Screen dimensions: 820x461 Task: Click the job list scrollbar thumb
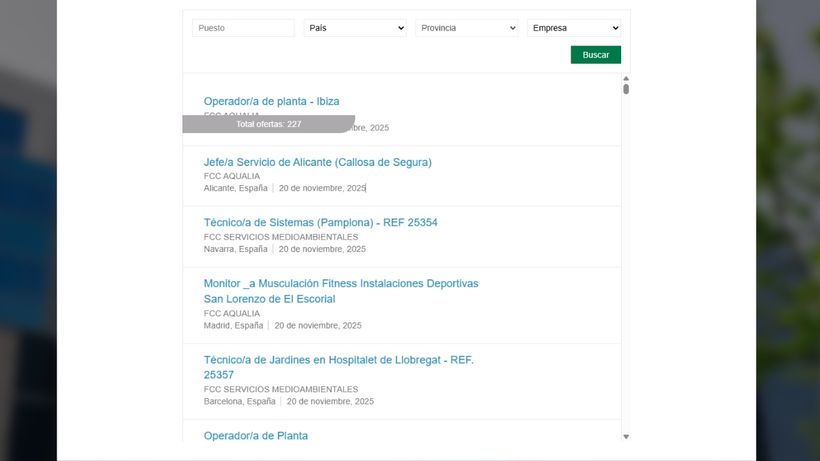[x=626, y=89]
